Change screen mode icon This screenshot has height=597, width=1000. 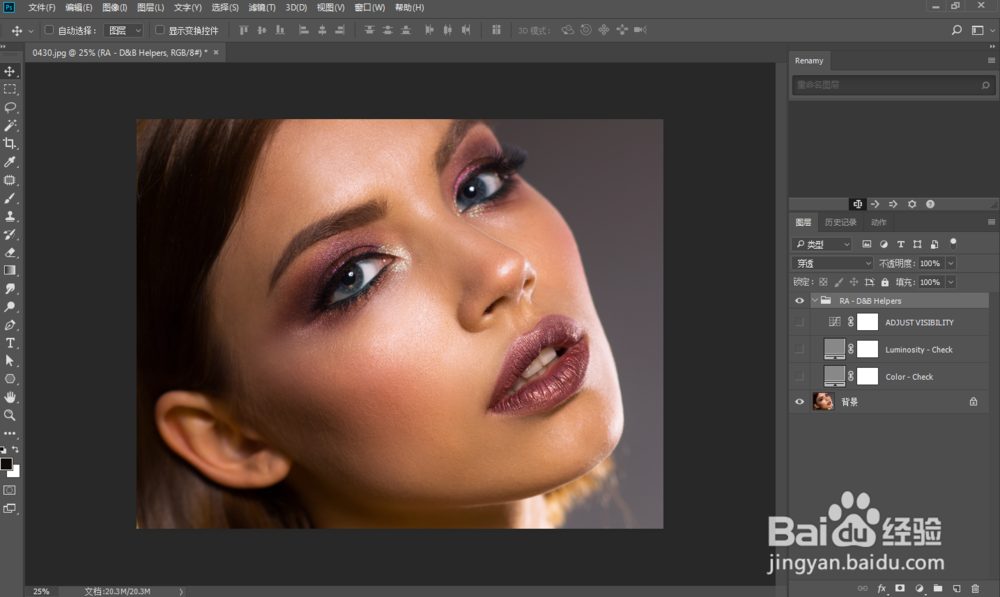tap(10, 508)
